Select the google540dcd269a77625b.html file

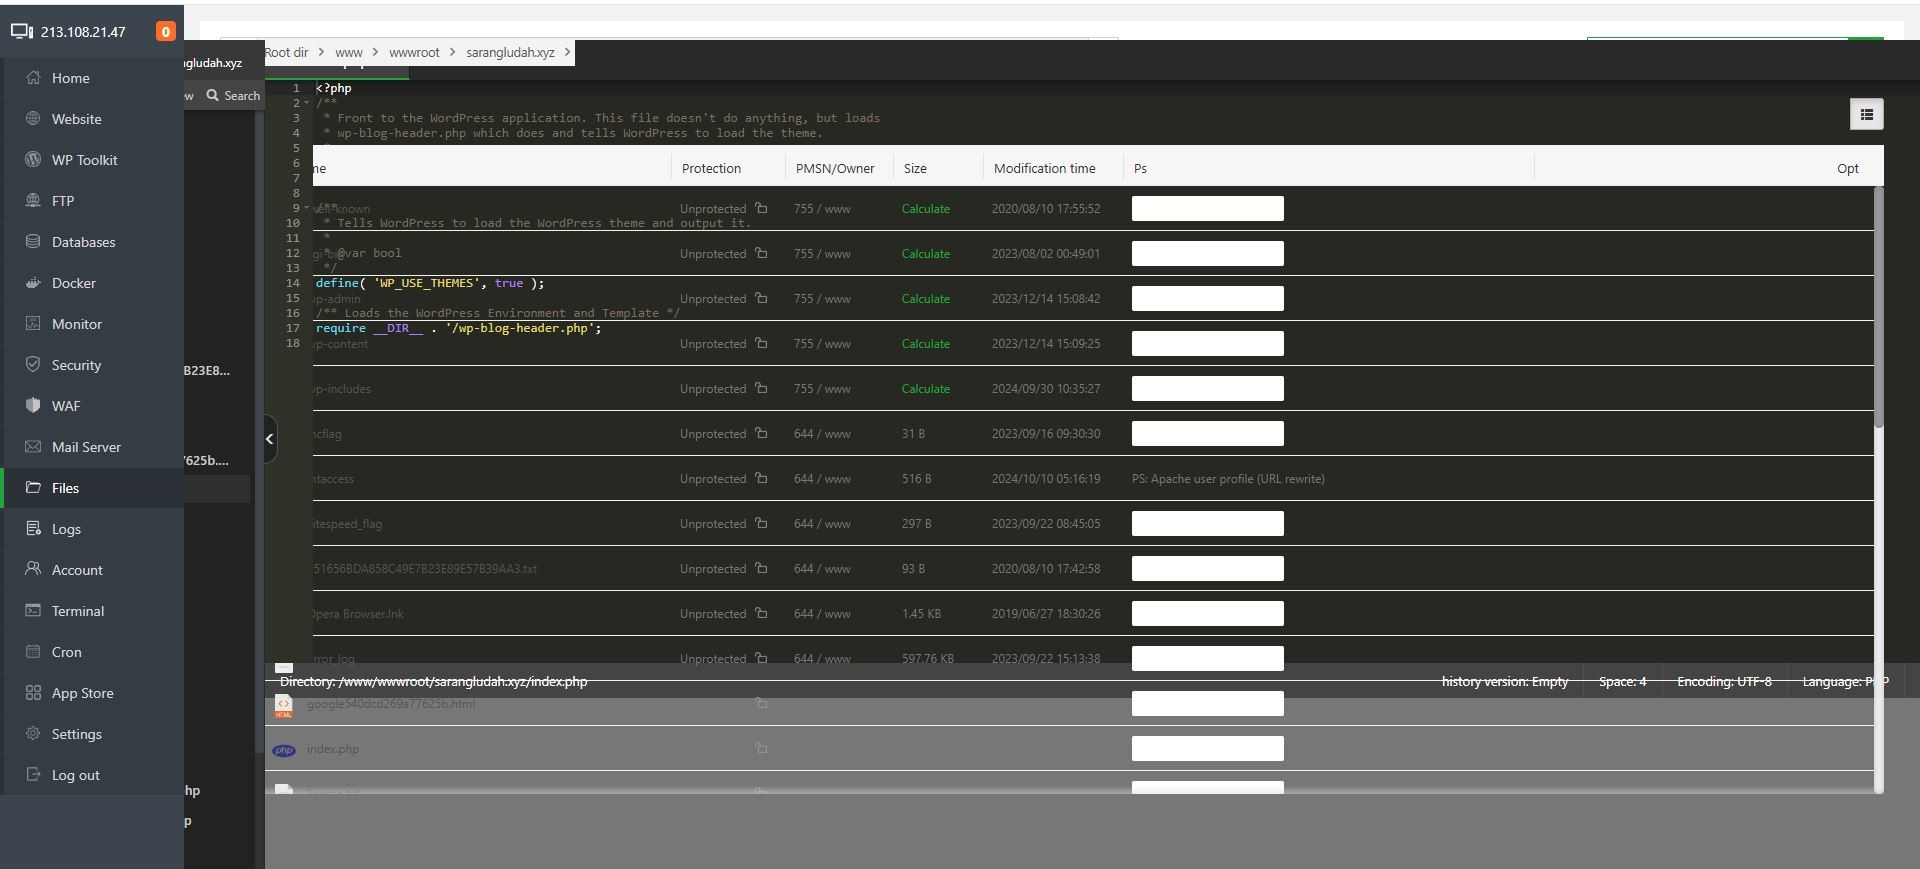(x=391, y=704)
